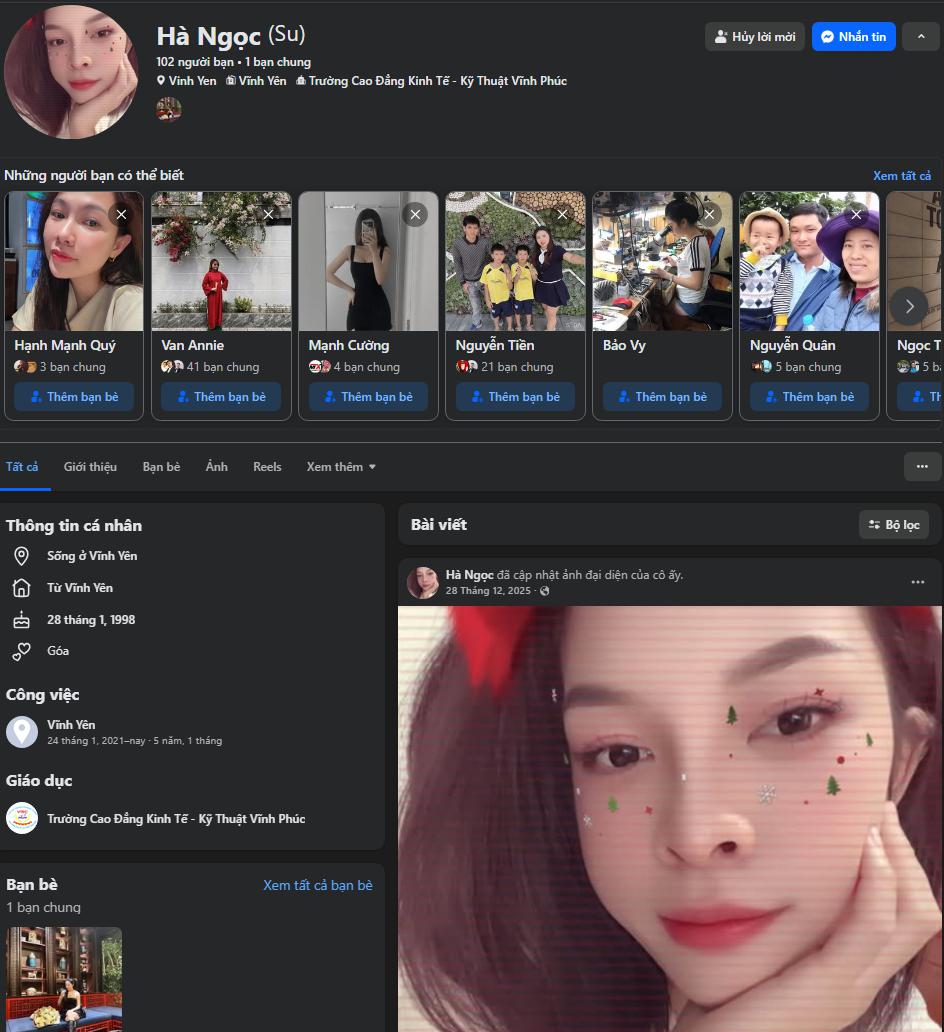
Task: Open the Xem thêm tab dropdown
Action: pos(341,467)
